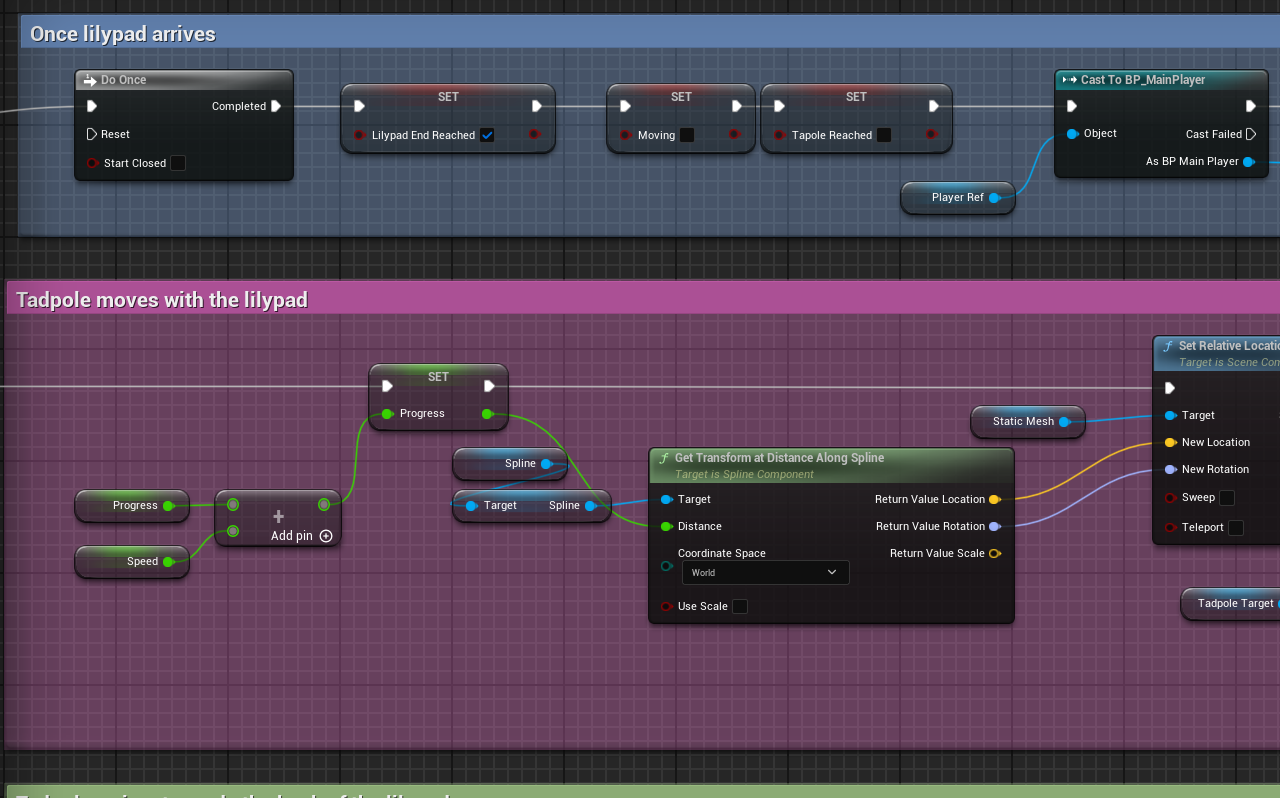Click the standalone Spline variable node
The height and width of the screenshot is (798, 1280).
[510, 464]
